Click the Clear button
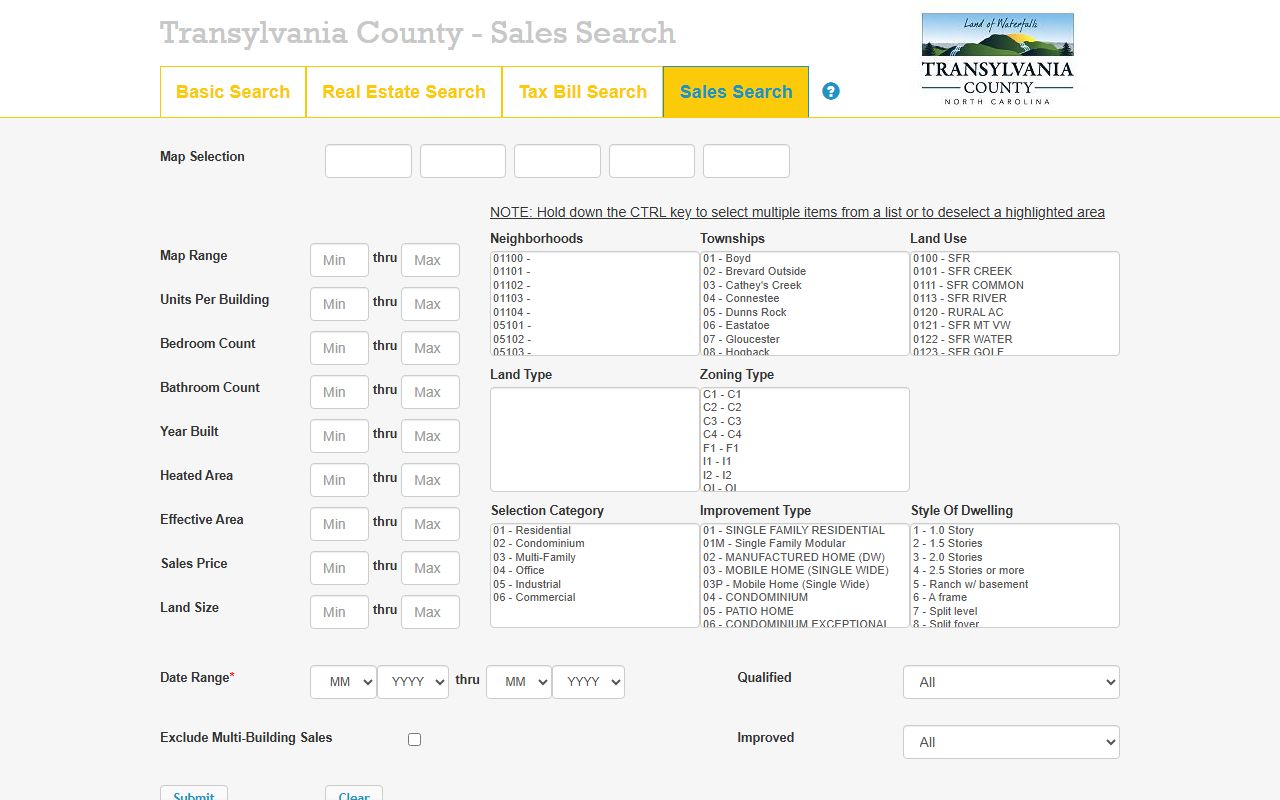This screenshot has width=1280, height=800. tap(354, 793)
